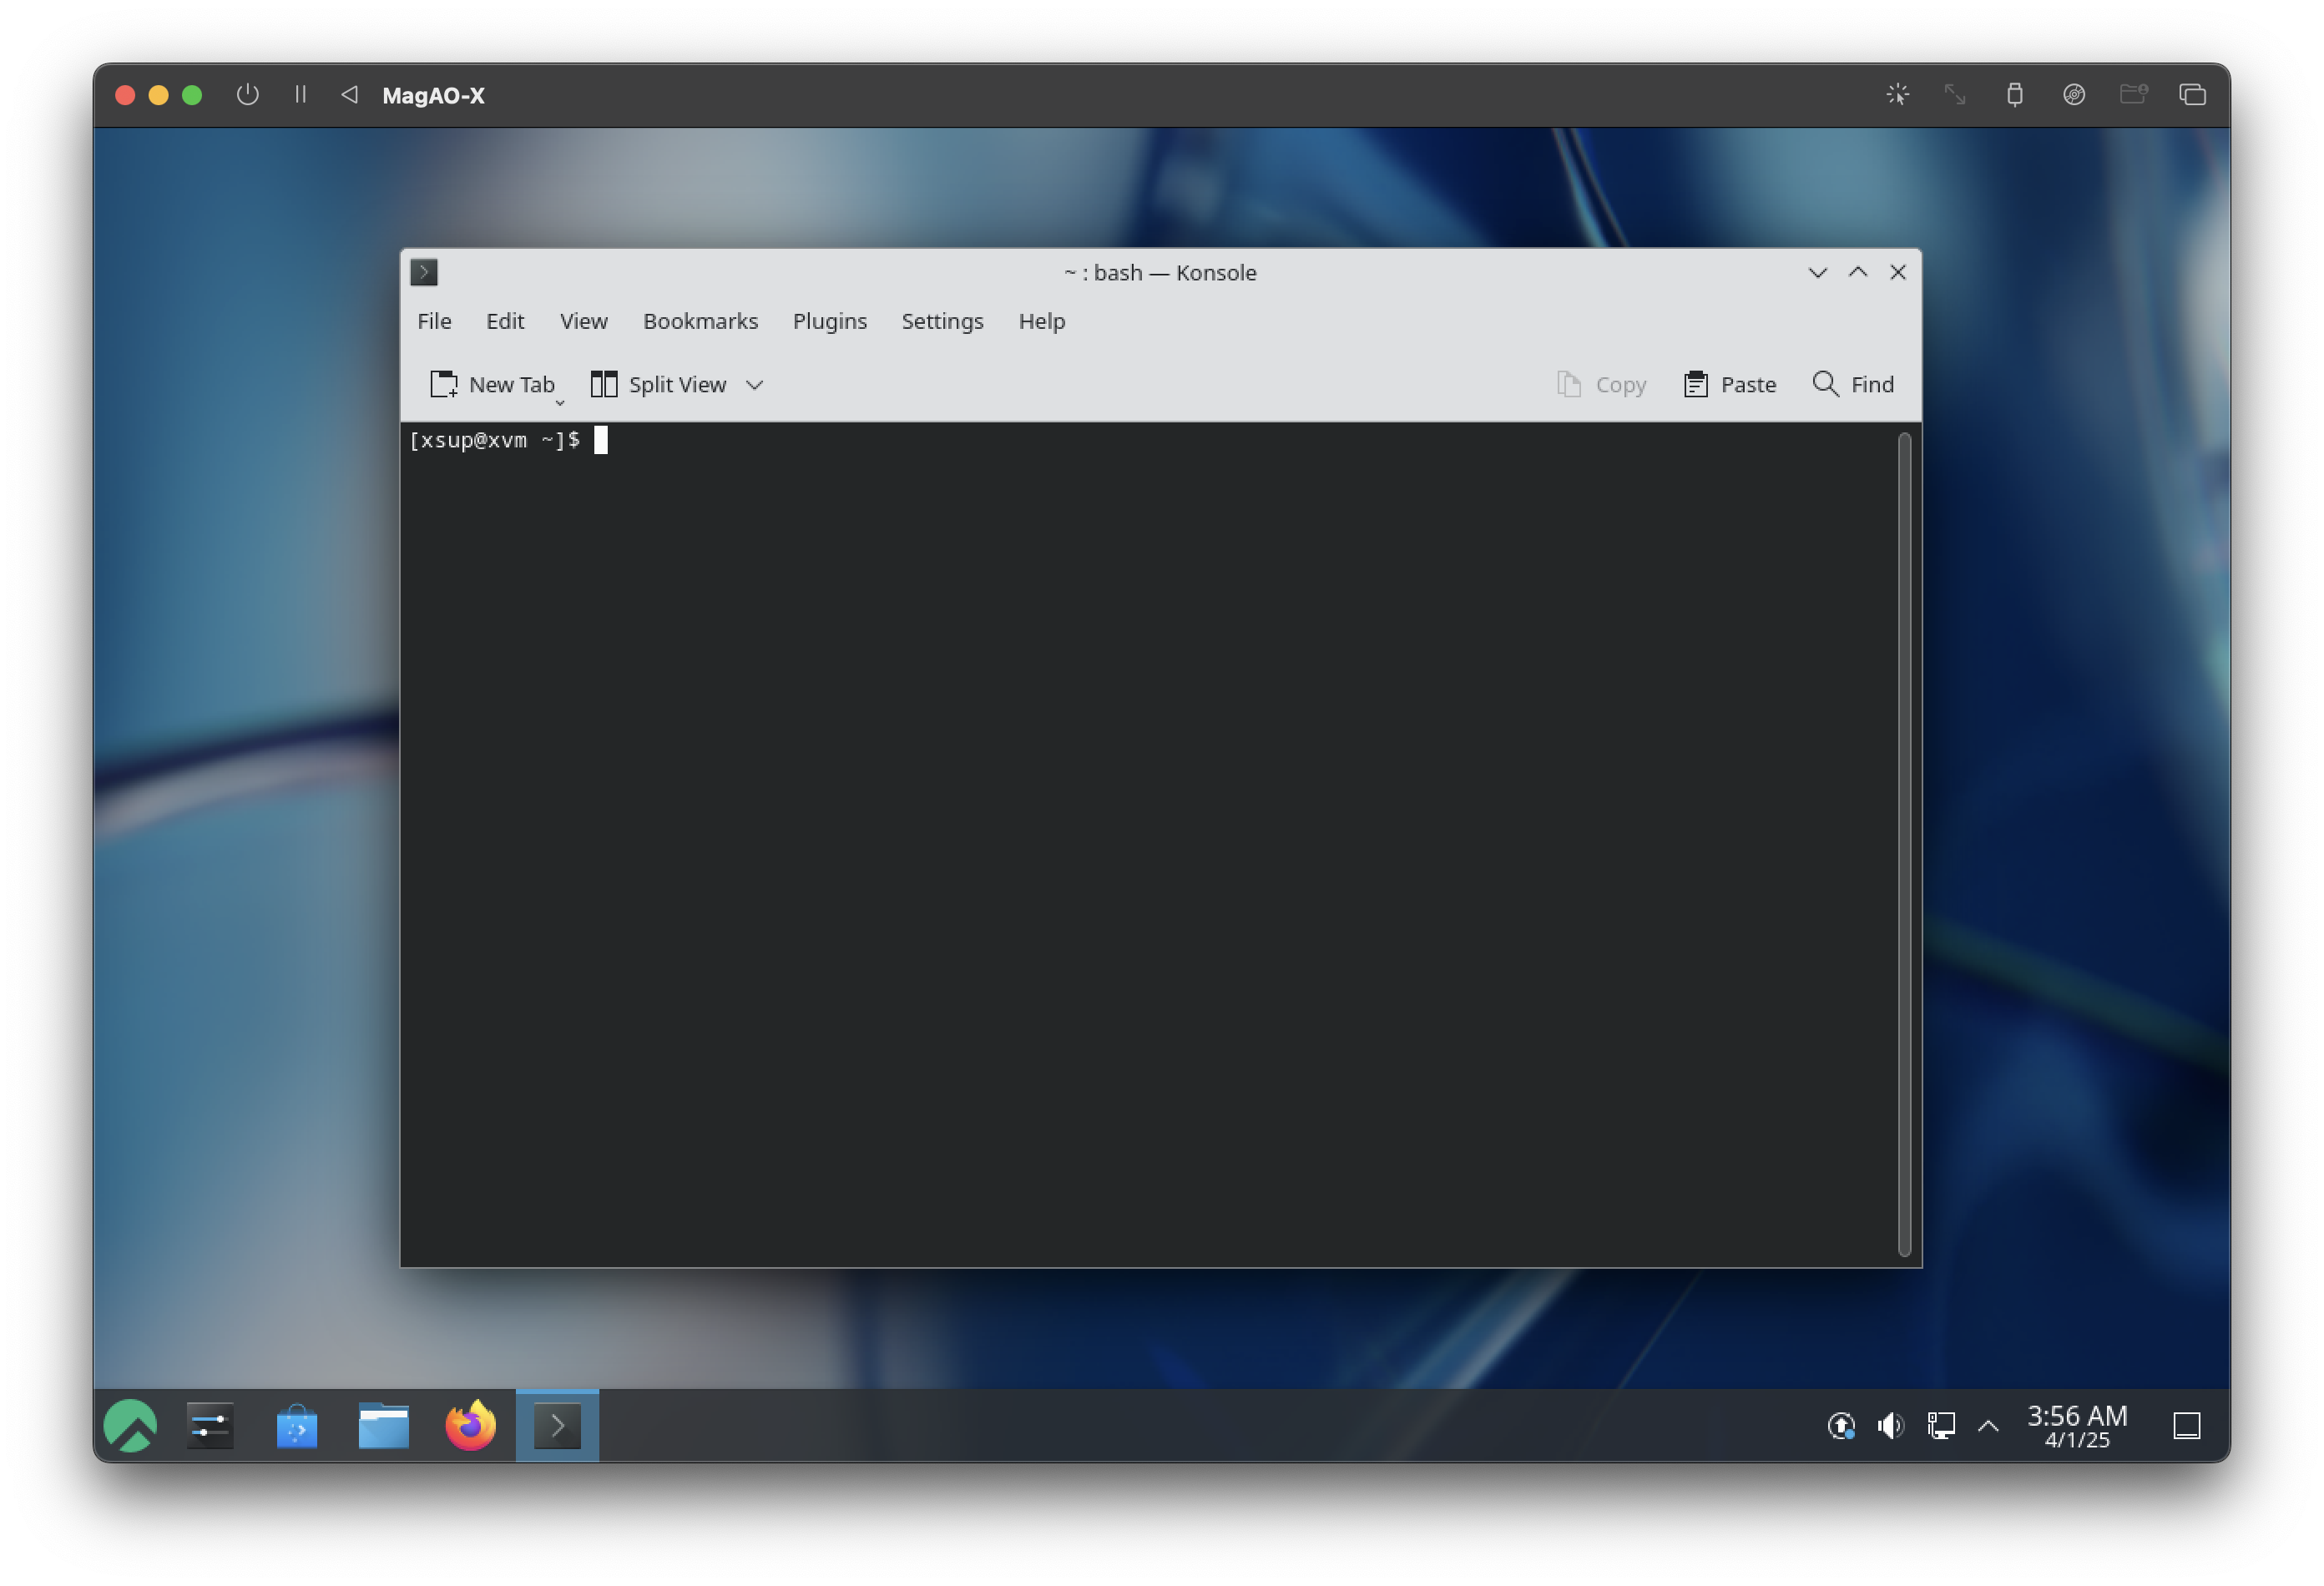Image resolution: width=2324 pixels, height=1586 pixels.
Task: Click the Split View button
Action: tap(659, 384)
